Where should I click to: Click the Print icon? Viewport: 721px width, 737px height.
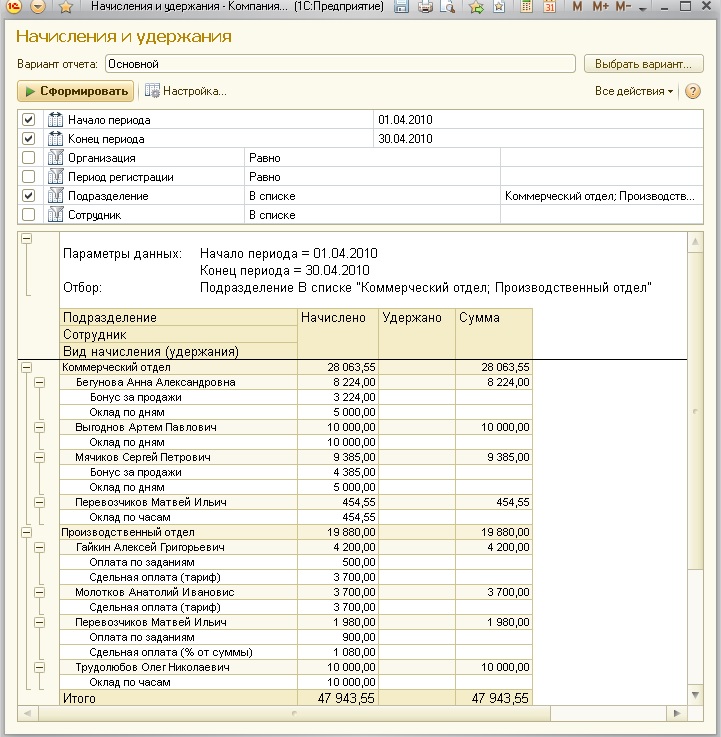click(x=425, y=8)
